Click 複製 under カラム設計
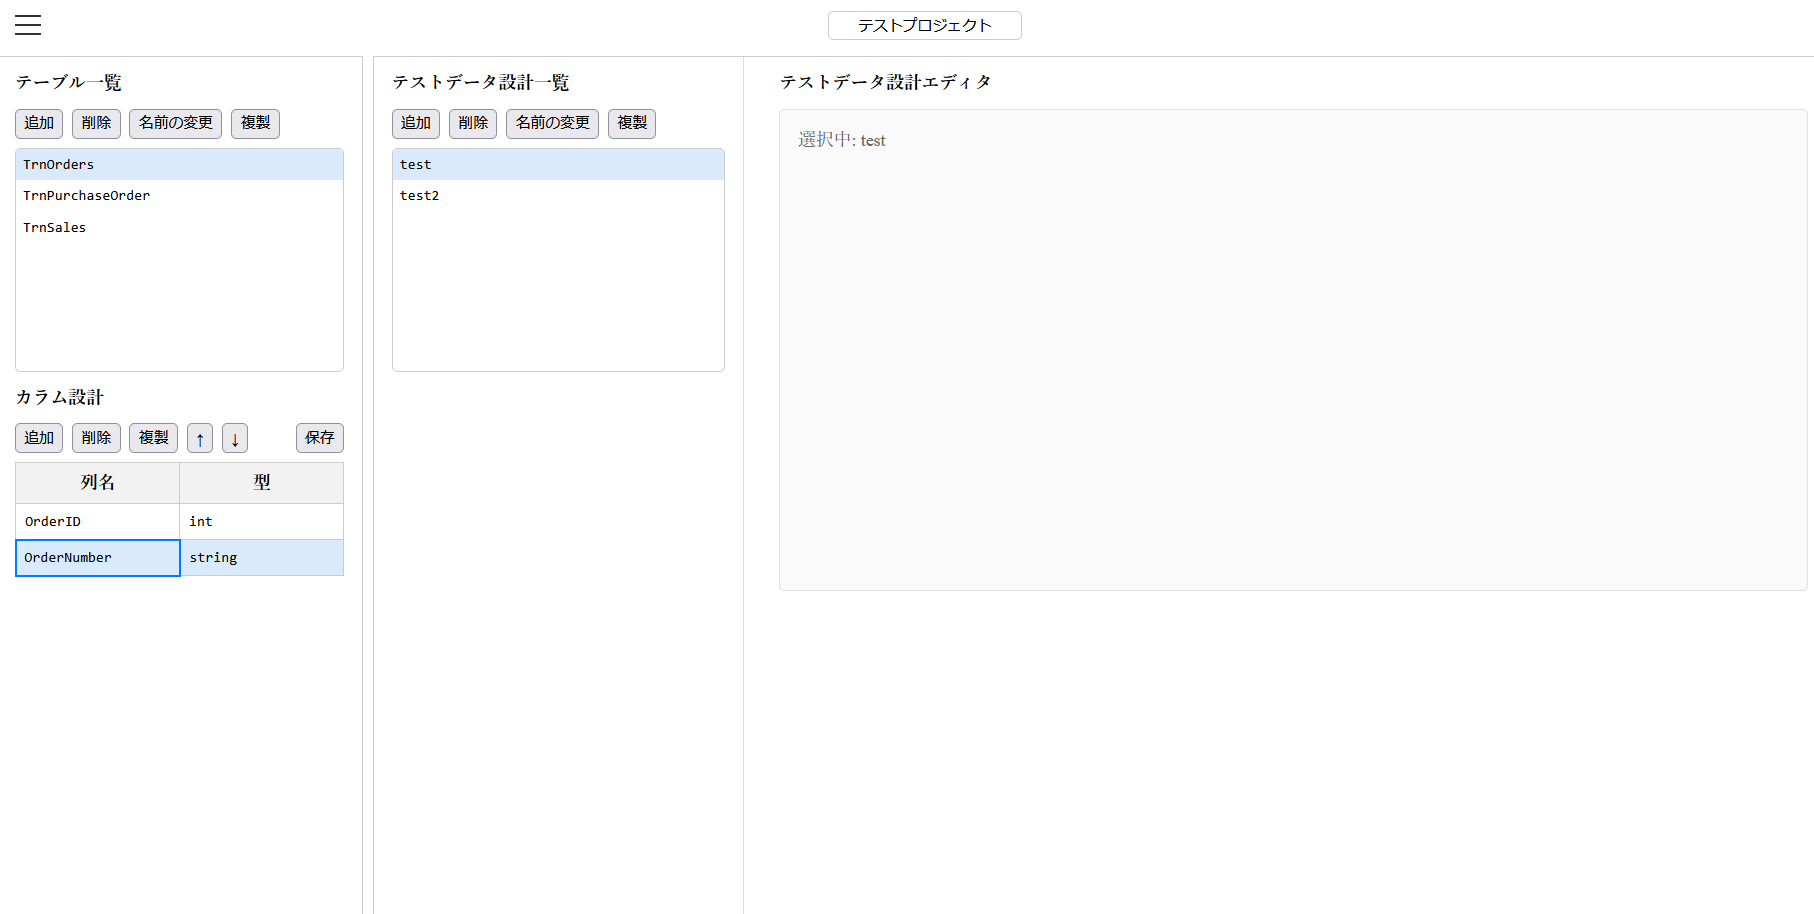The height and width of the screenshot is (914, 1814). pos(153,438)
